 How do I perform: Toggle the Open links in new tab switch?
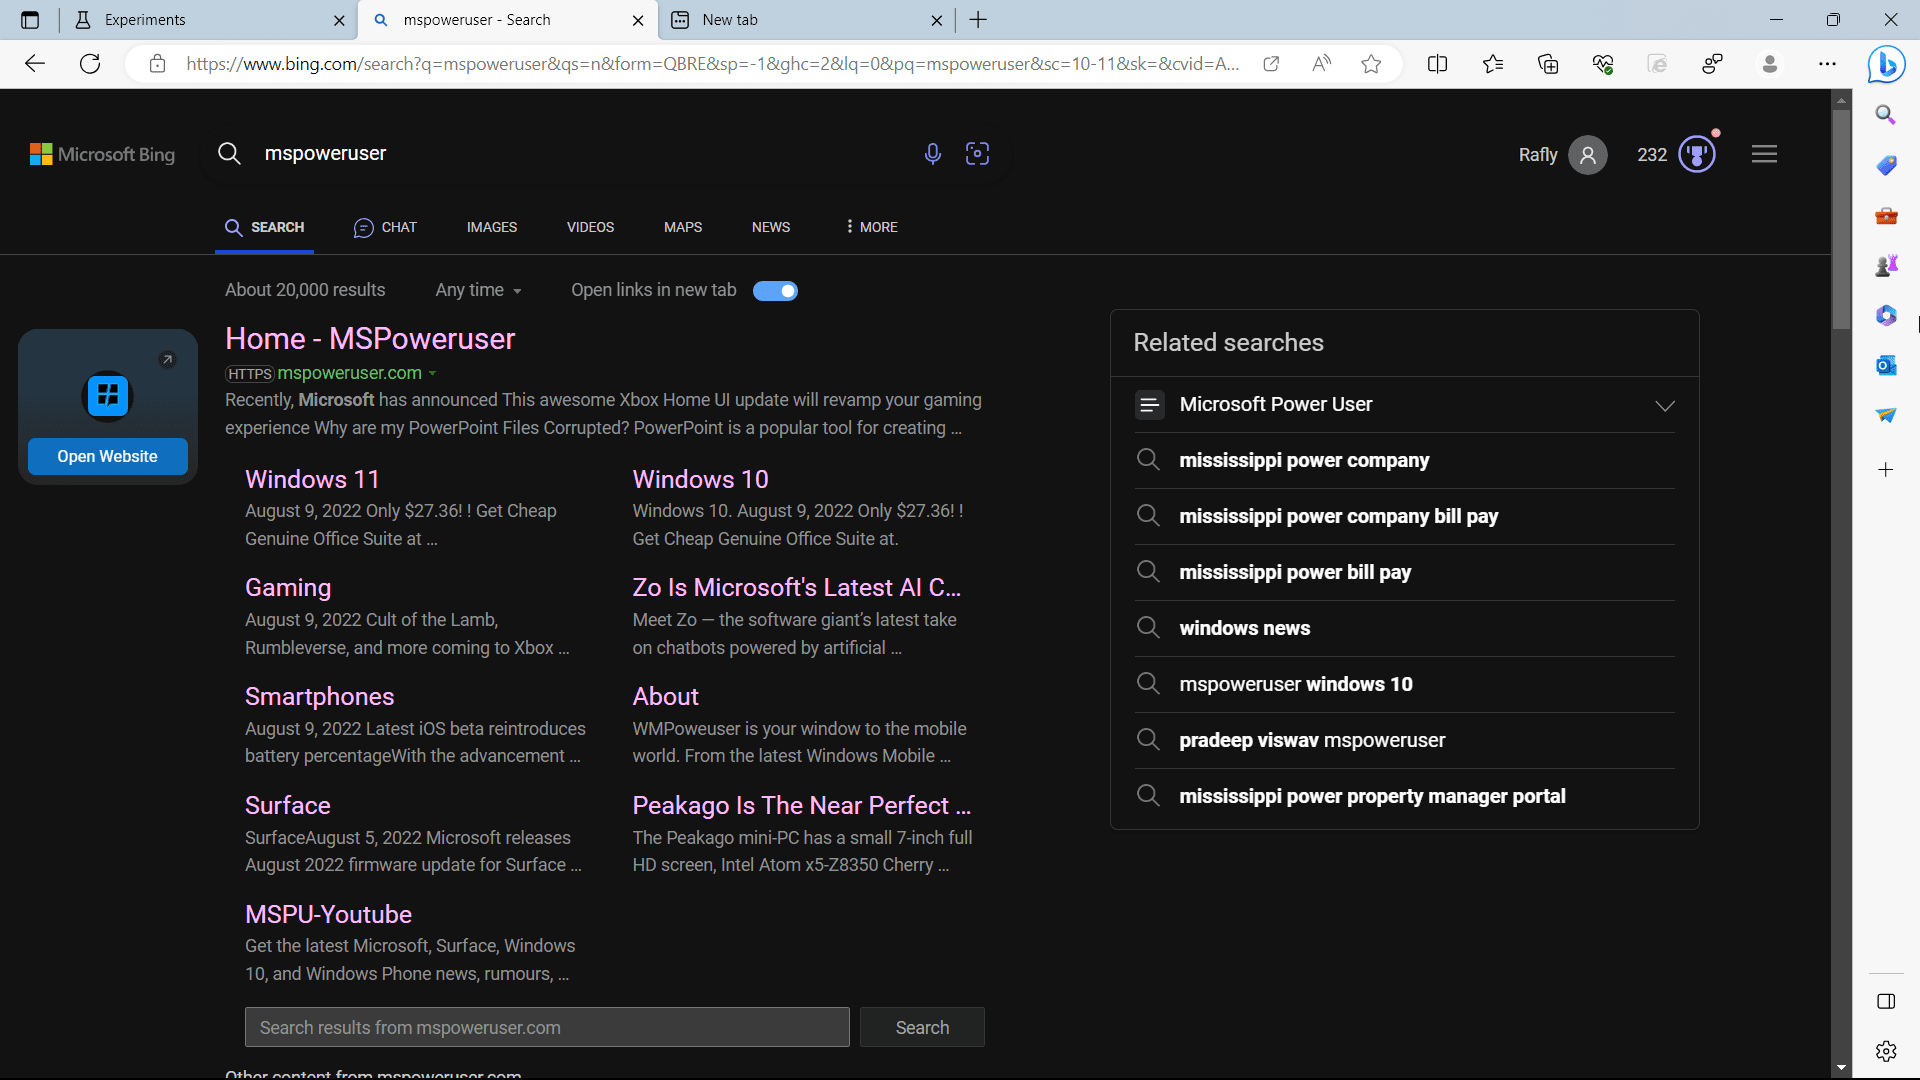click(775, 290)
